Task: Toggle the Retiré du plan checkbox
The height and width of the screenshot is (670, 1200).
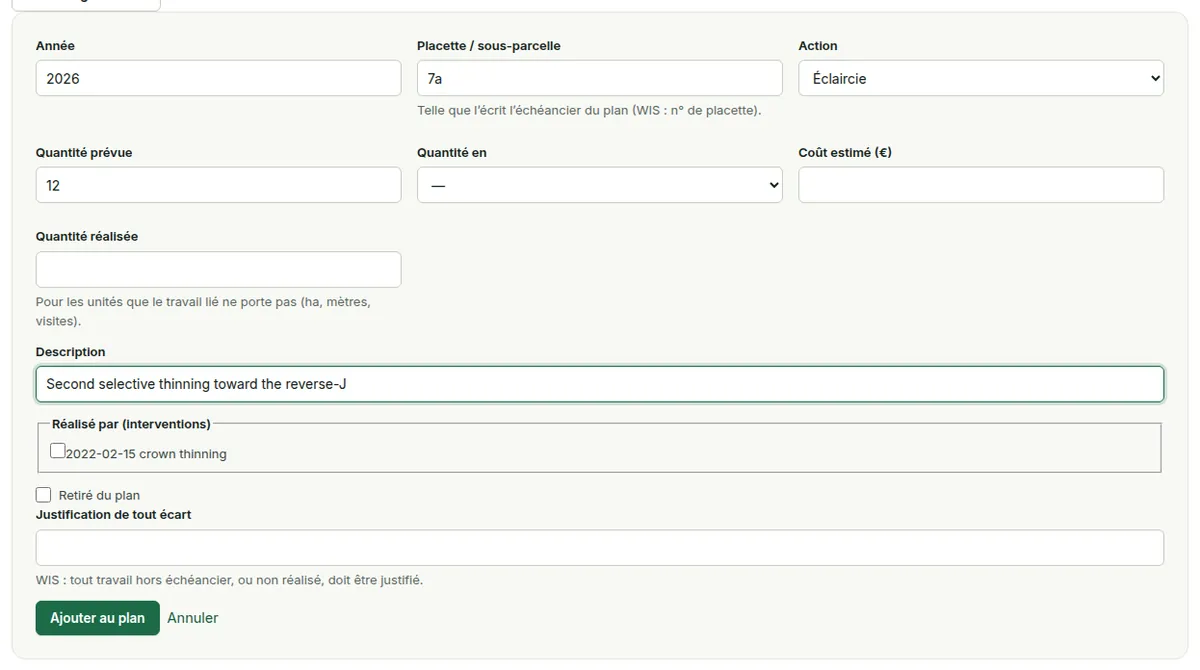Action: [43, 495]
